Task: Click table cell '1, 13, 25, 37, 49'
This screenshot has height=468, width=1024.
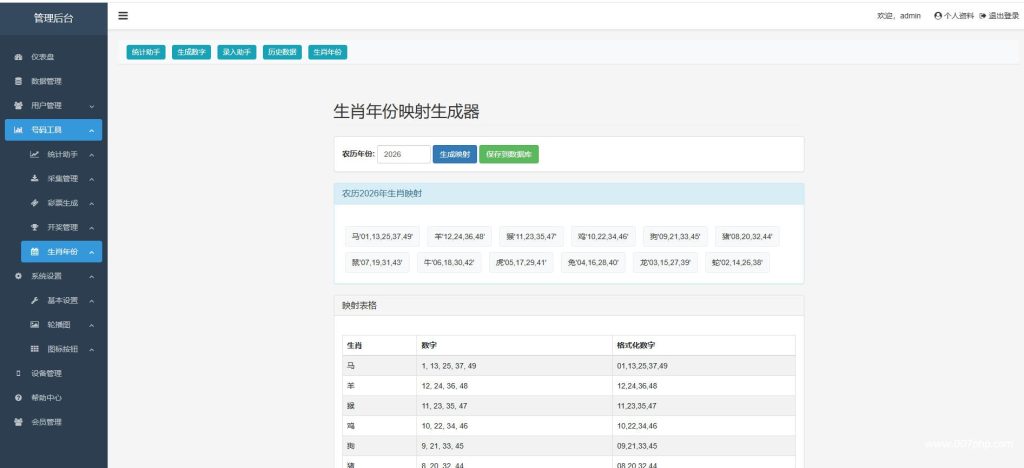Action: pyautogui.click(x=515, y=366)
